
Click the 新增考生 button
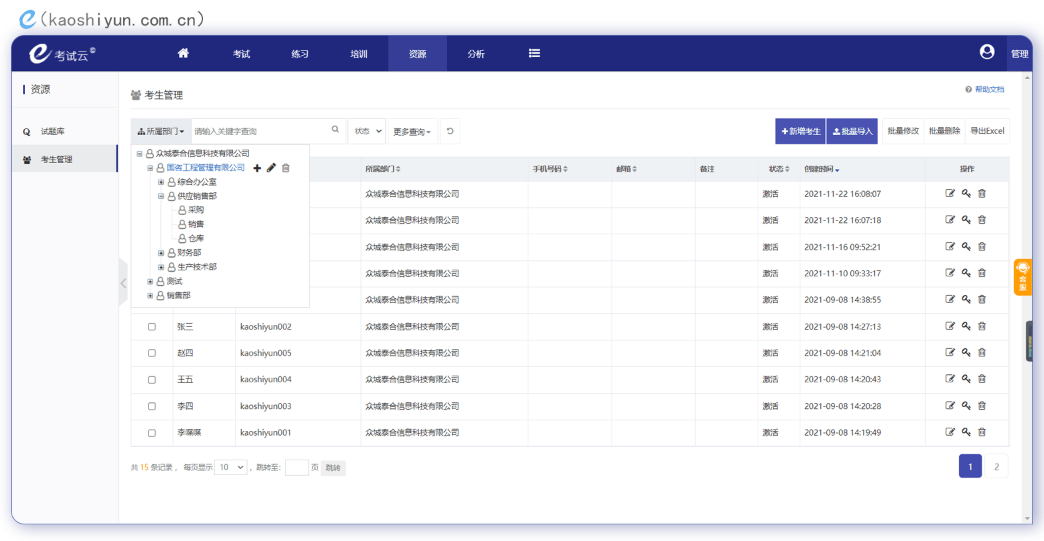[800, 131]
